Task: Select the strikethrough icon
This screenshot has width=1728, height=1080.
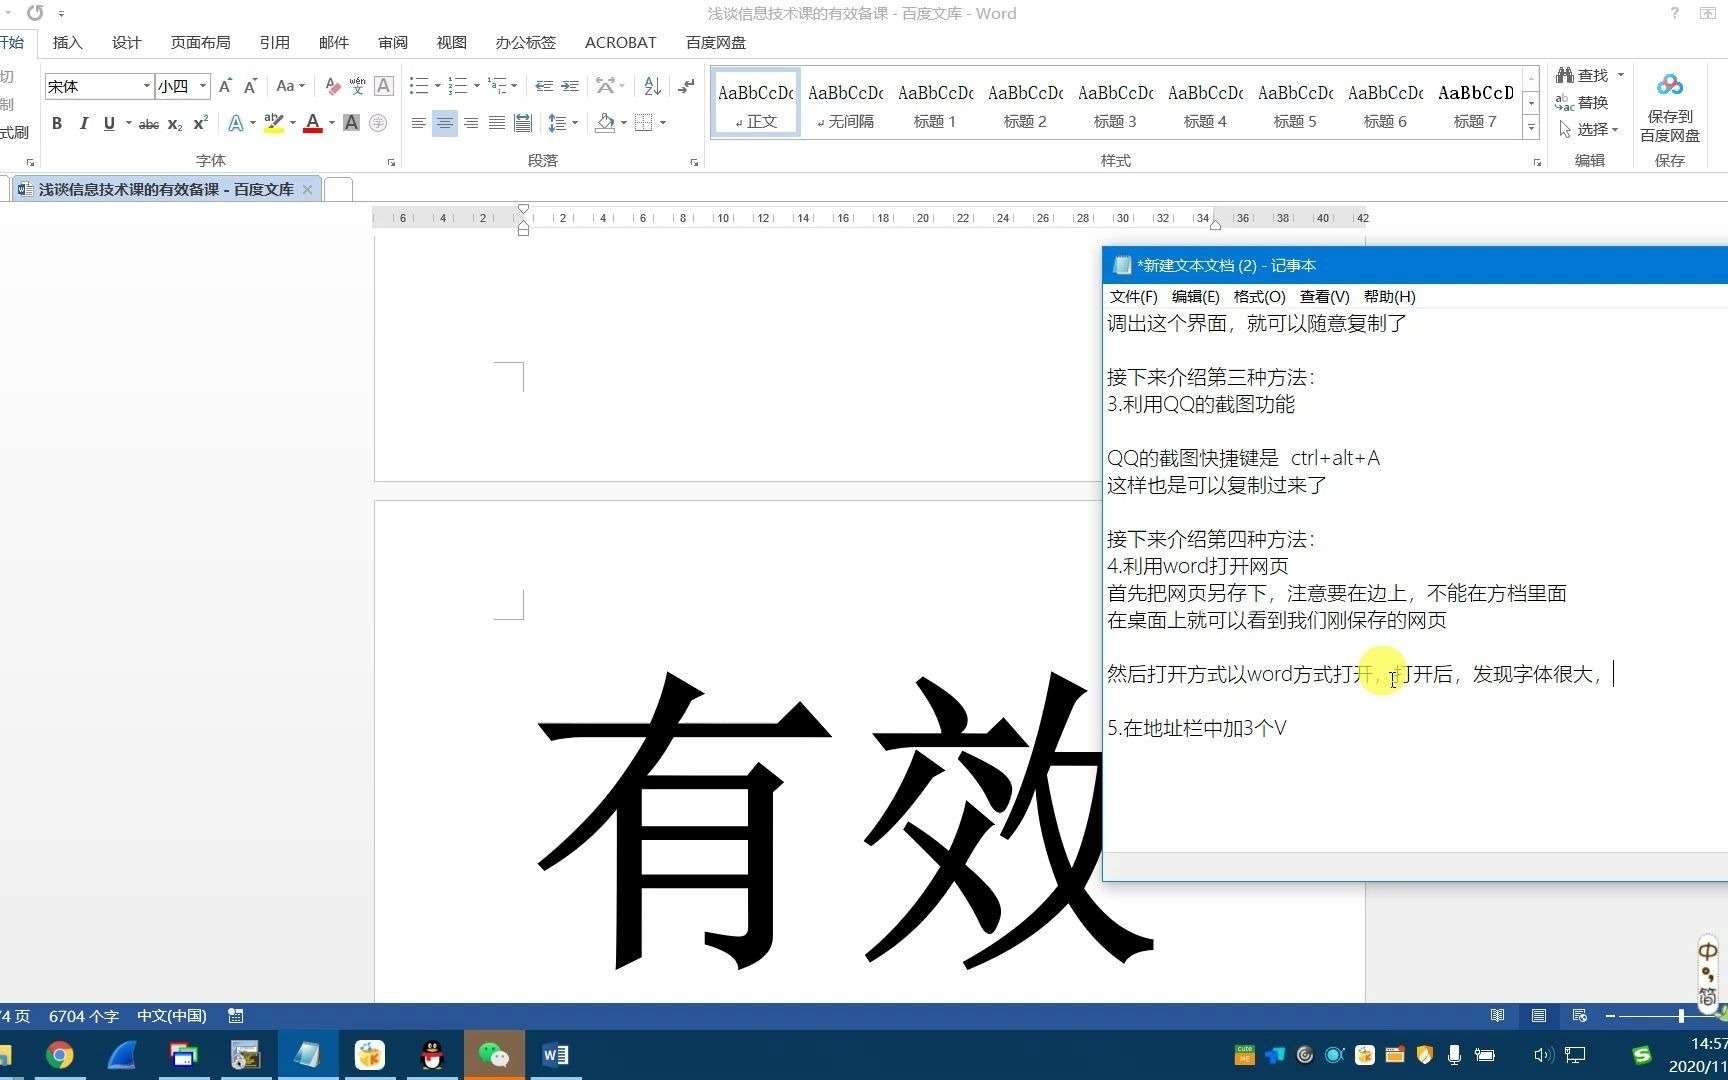Action: pyautogui.click(x=148, y=123)
